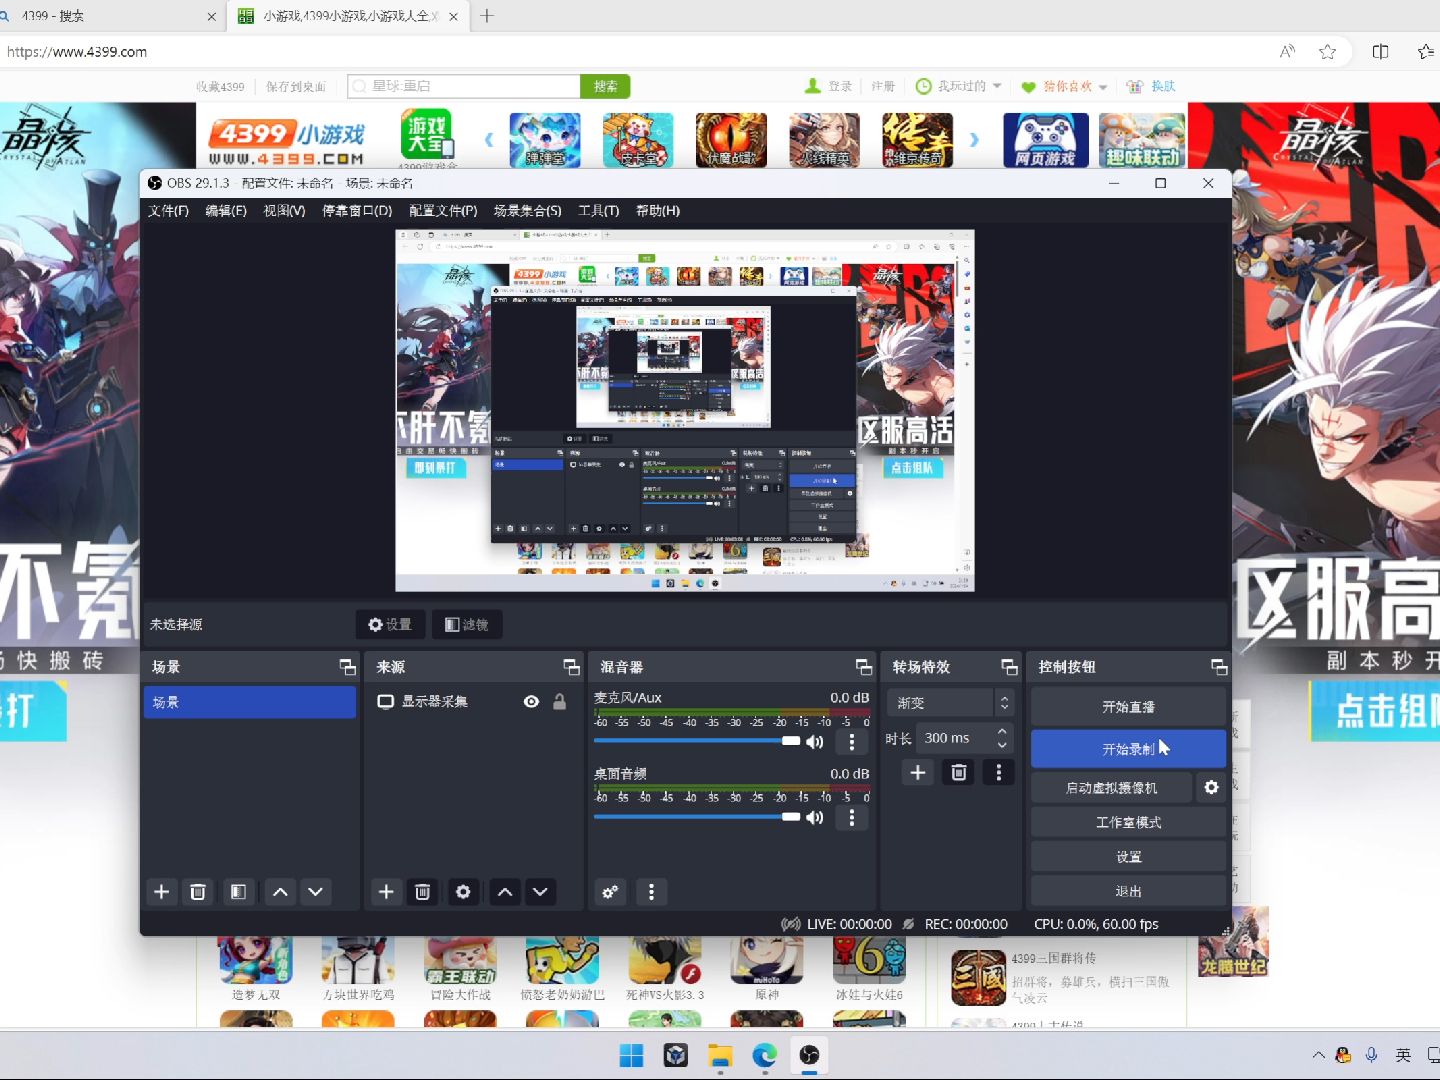Open the transition properties three-dot menu
Screen dimensions: 1440x1080
click(x=998, y=772)
